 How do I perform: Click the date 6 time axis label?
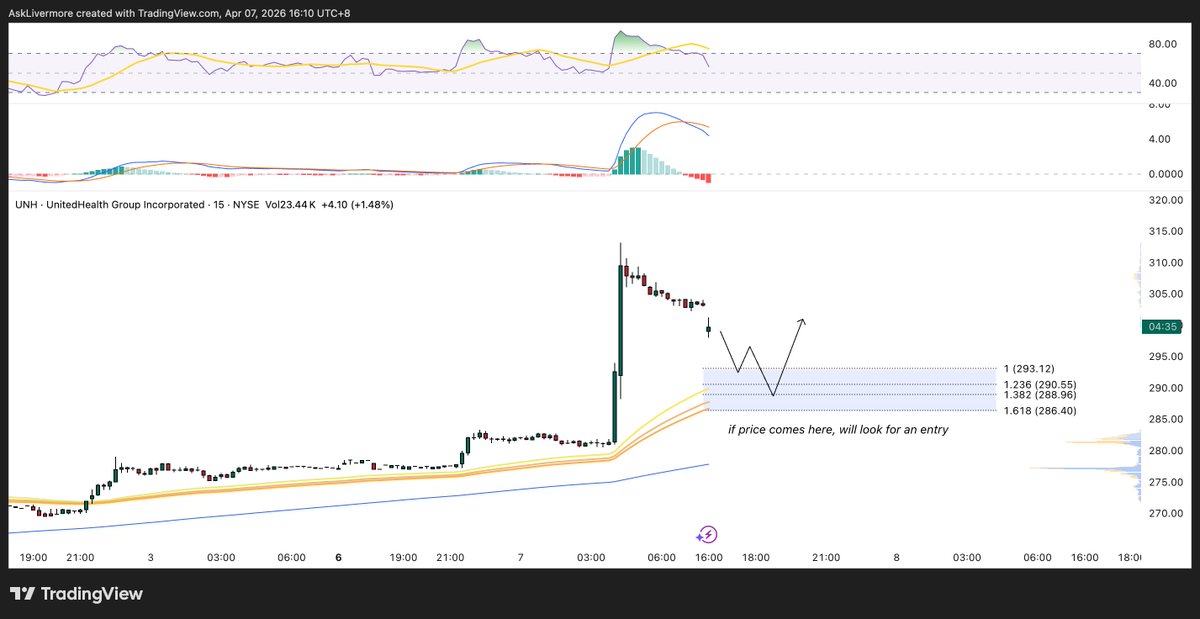point(338,558)
